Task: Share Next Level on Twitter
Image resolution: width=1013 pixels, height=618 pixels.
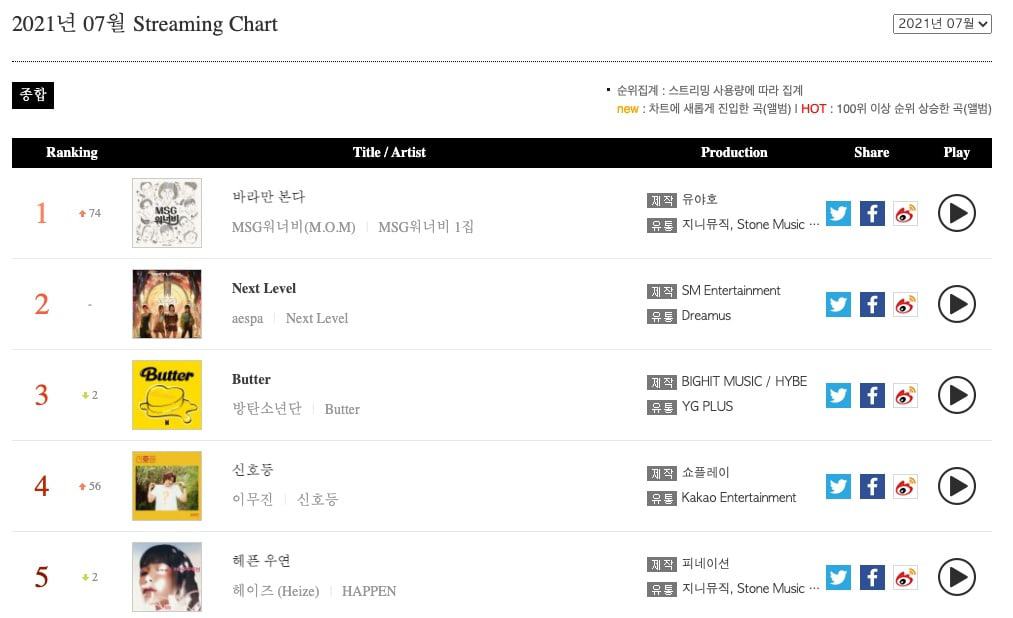Action: click(838, 304)
